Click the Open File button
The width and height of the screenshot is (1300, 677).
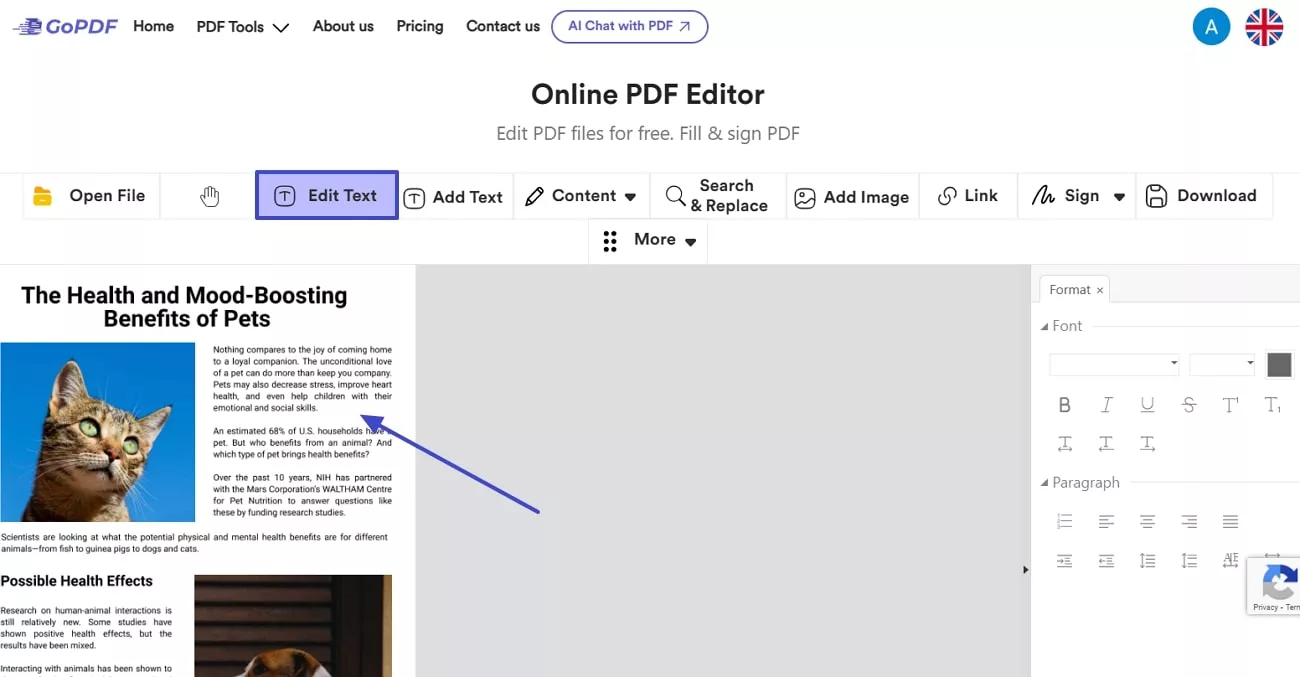[91, 195]
